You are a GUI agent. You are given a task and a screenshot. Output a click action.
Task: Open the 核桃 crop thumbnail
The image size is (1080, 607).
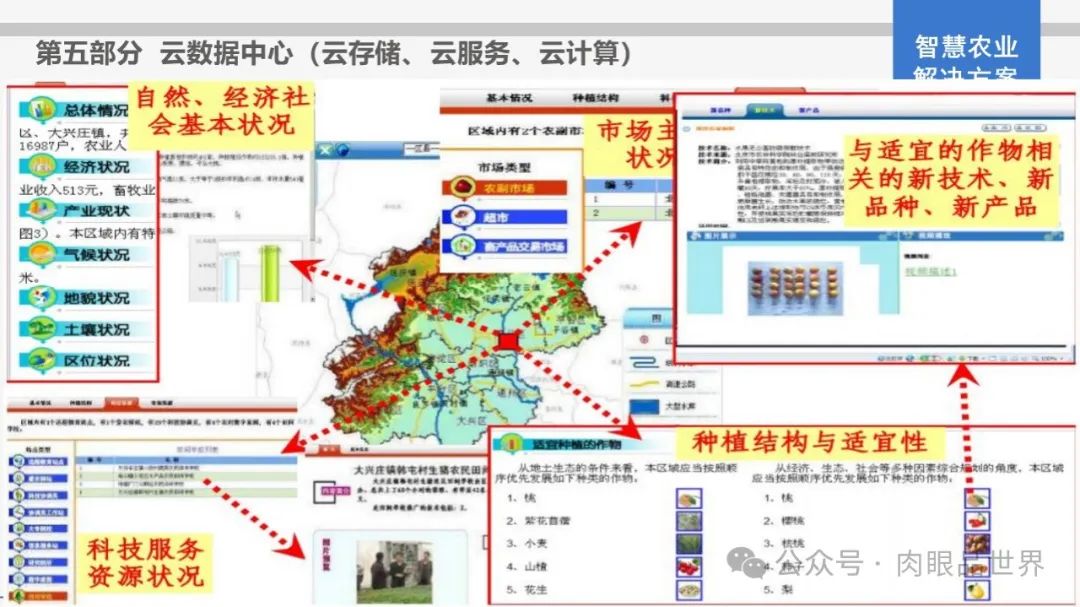click(x=977, y=544)
